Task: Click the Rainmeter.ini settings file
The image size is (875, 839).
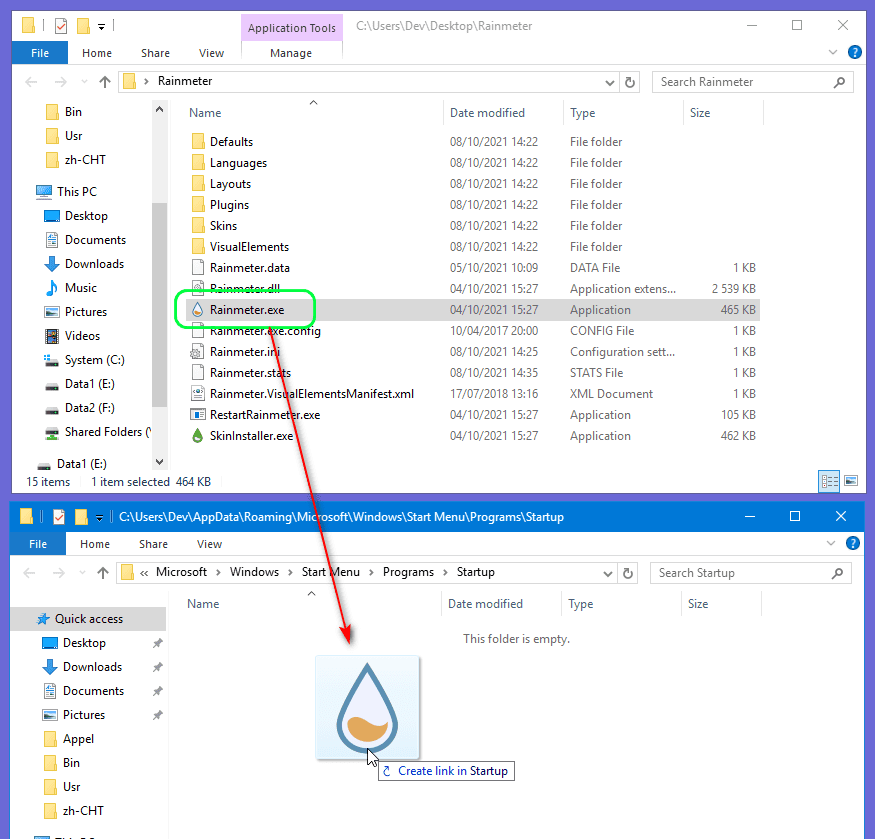Action: point(244,352)
